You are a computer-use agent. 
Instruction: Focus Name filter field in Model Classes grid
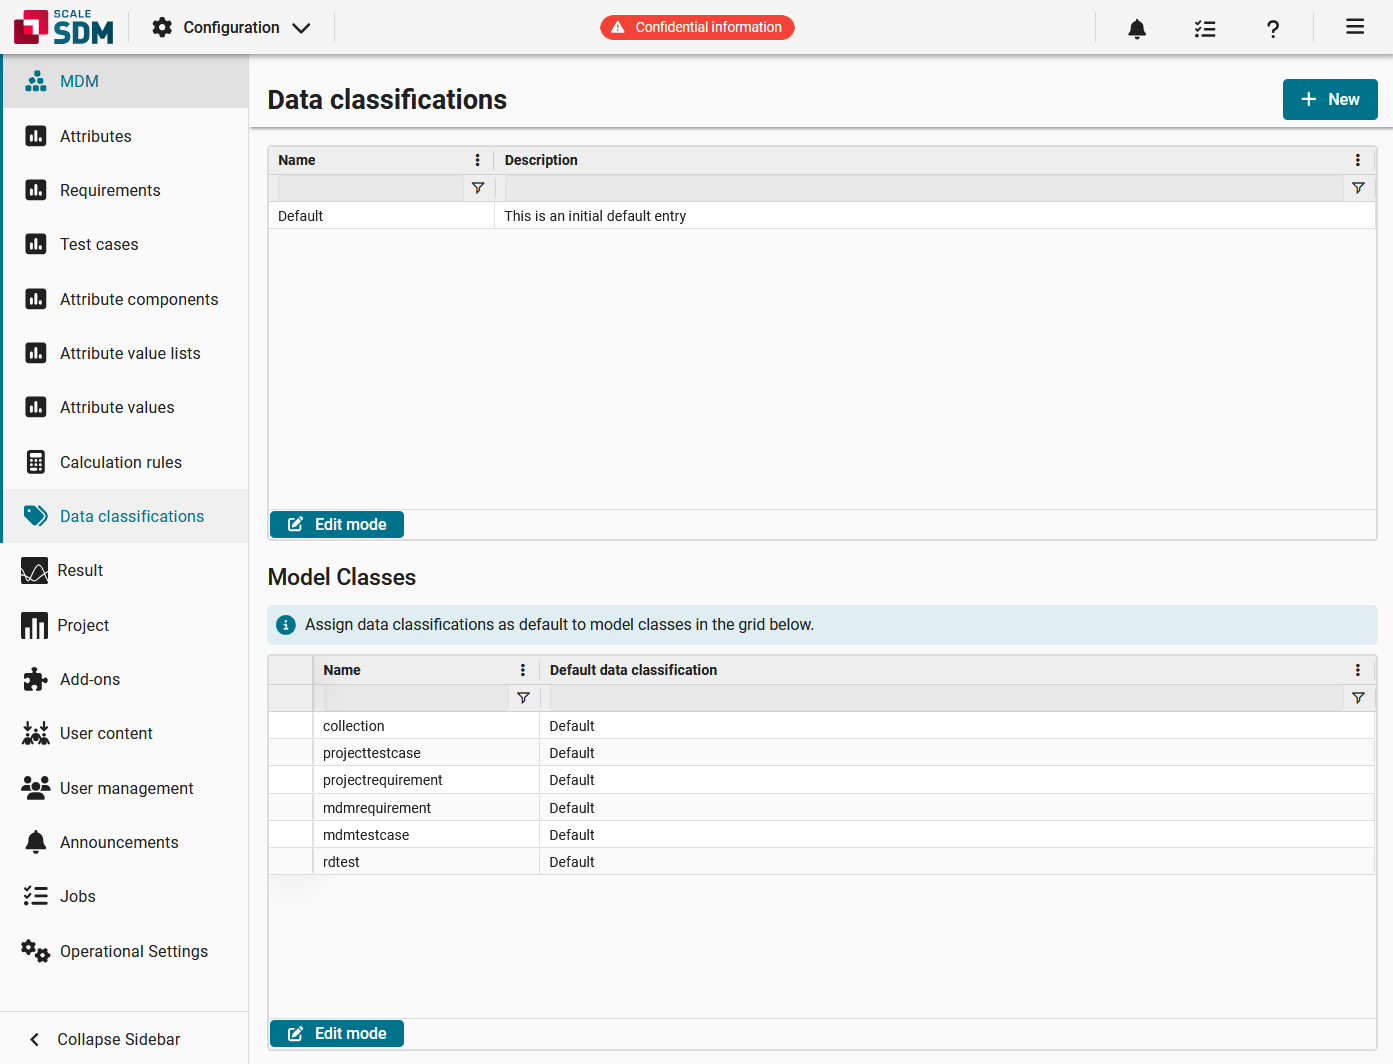[x=416, y=698]
